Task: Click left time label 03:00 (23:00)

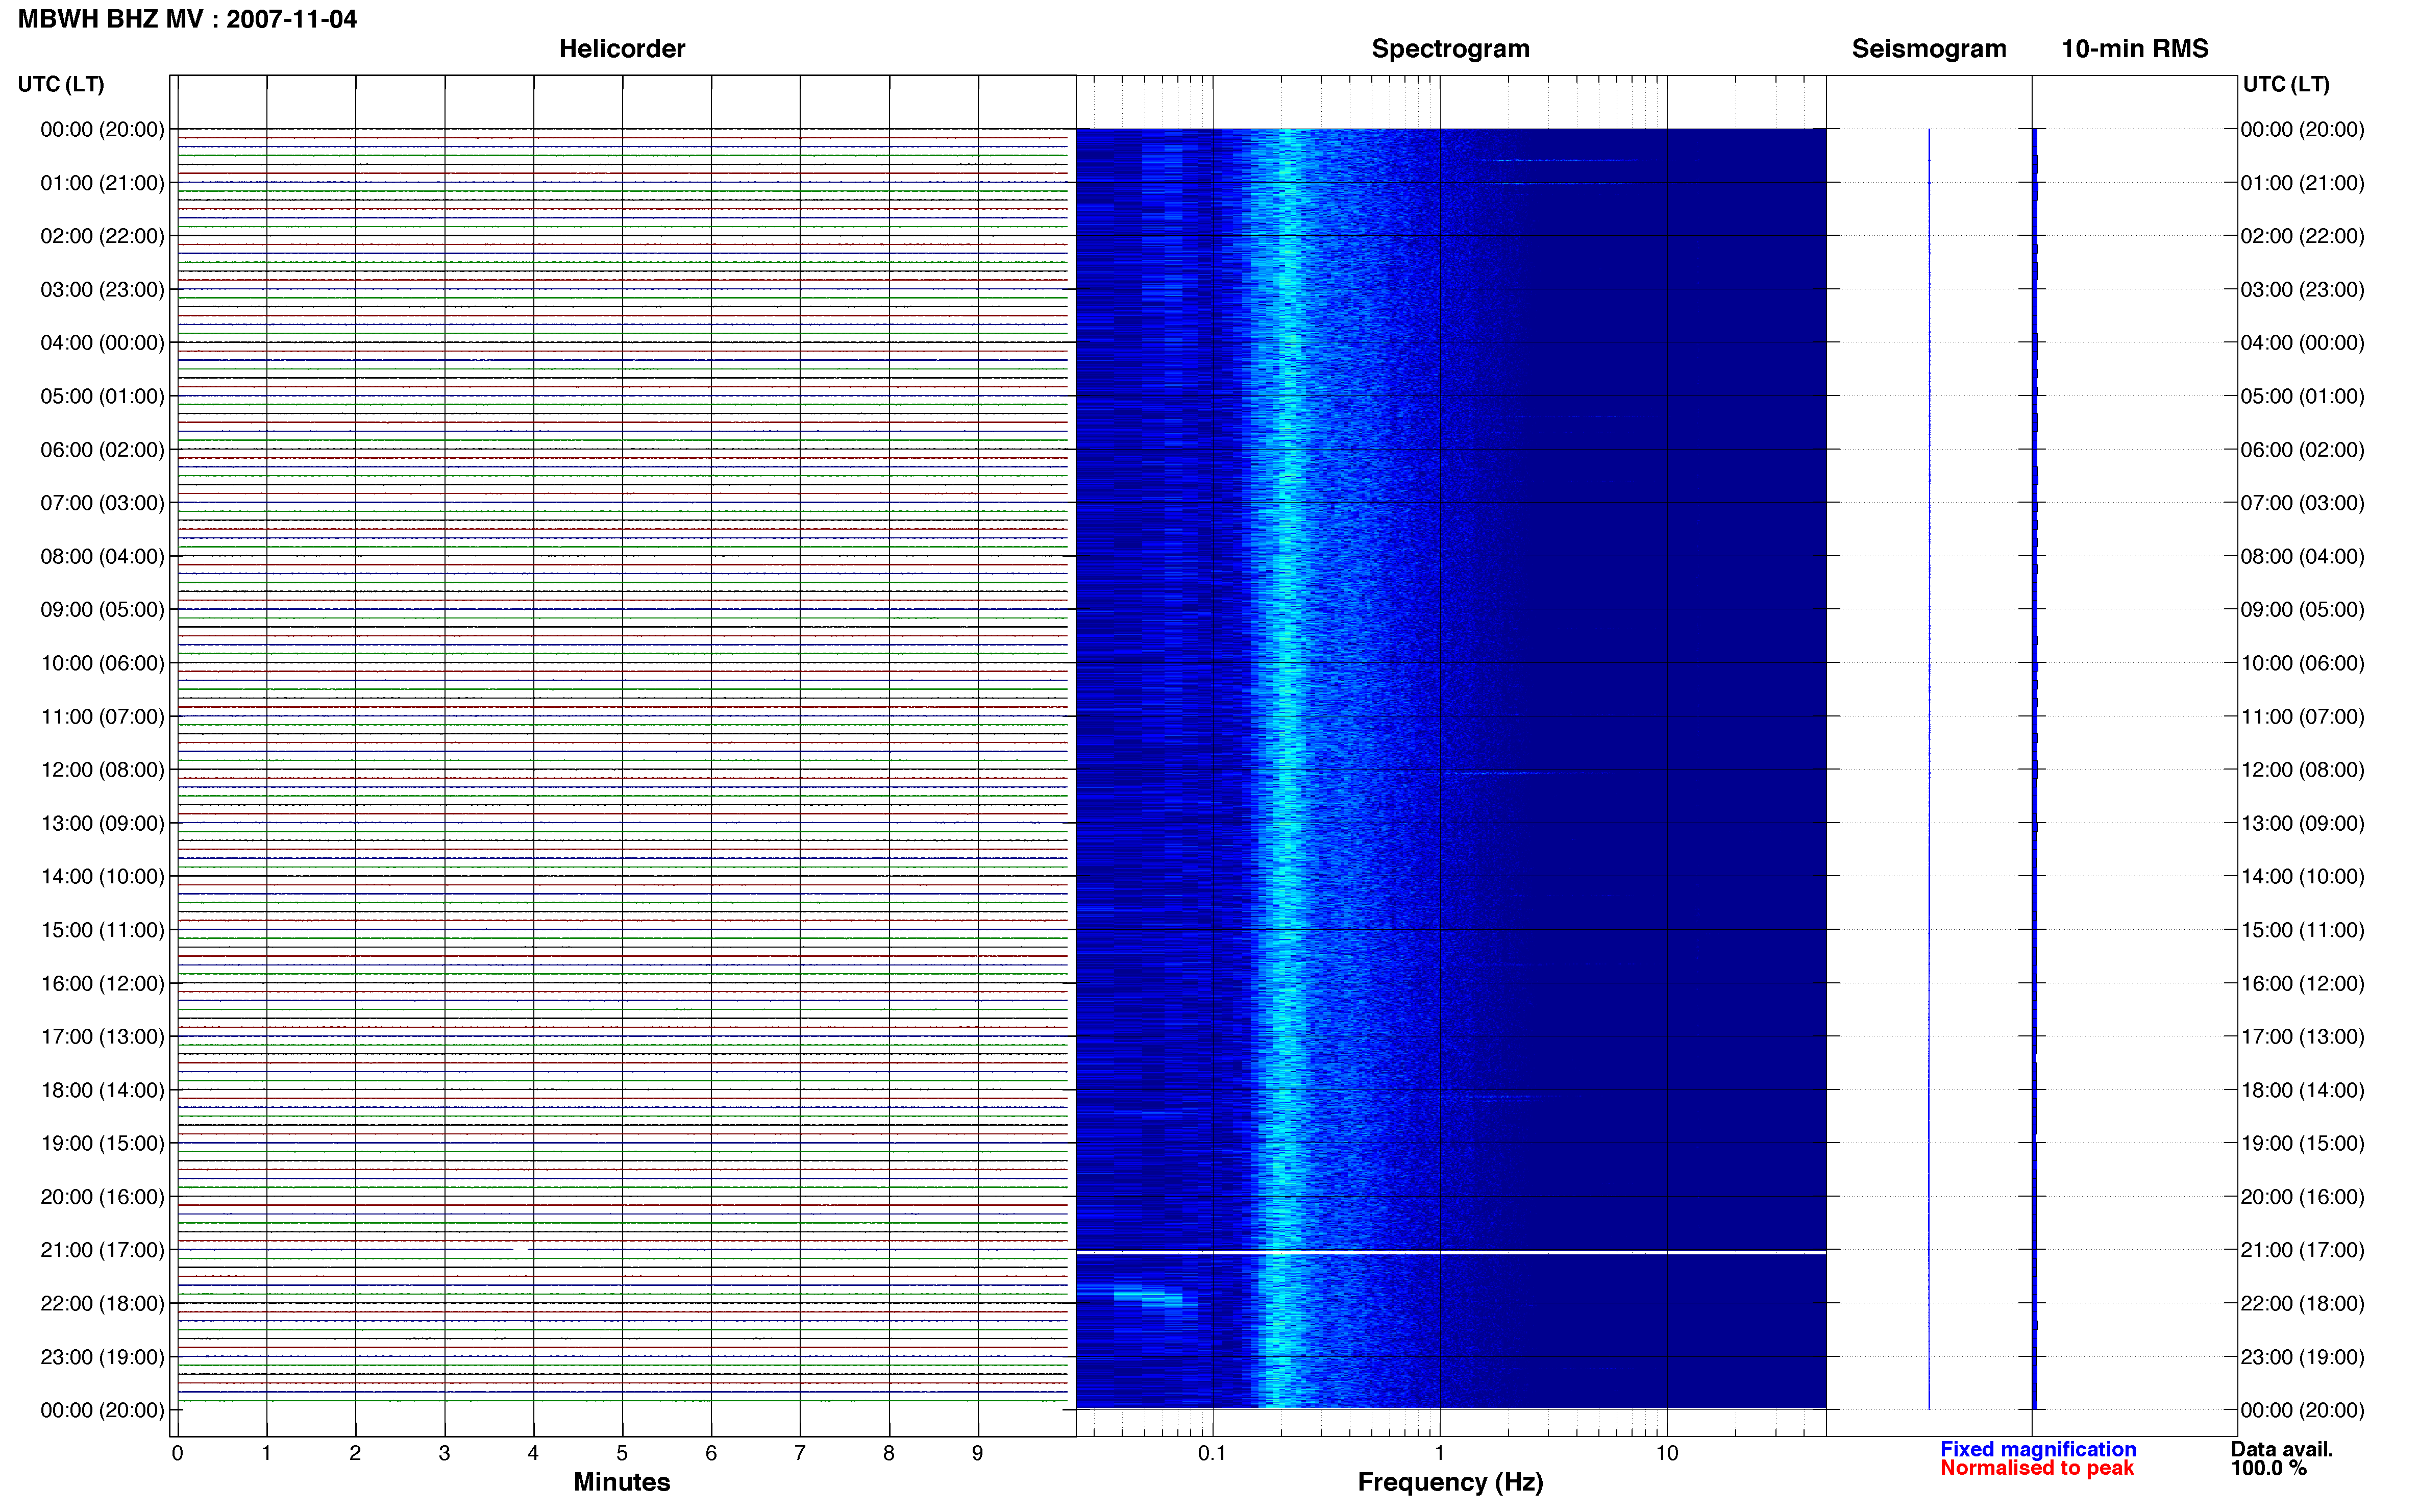Action: click(x=102, y=290)
